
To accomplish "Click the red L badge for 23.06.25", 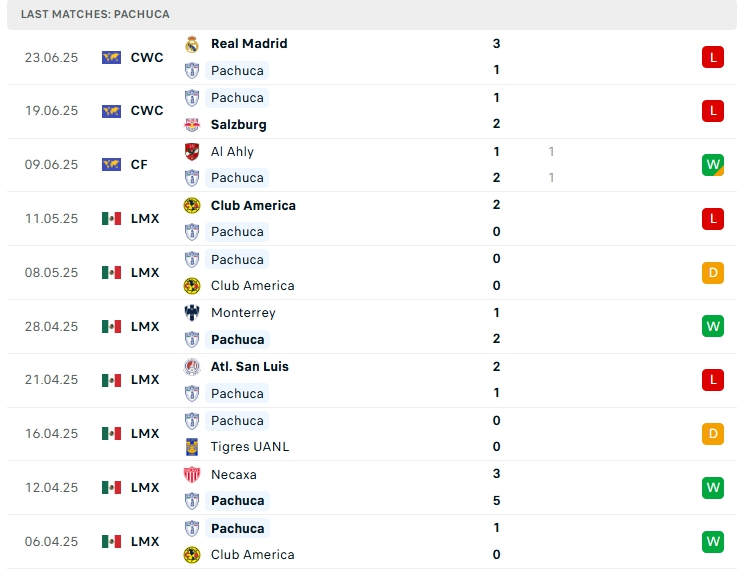I will click(712, 58).
